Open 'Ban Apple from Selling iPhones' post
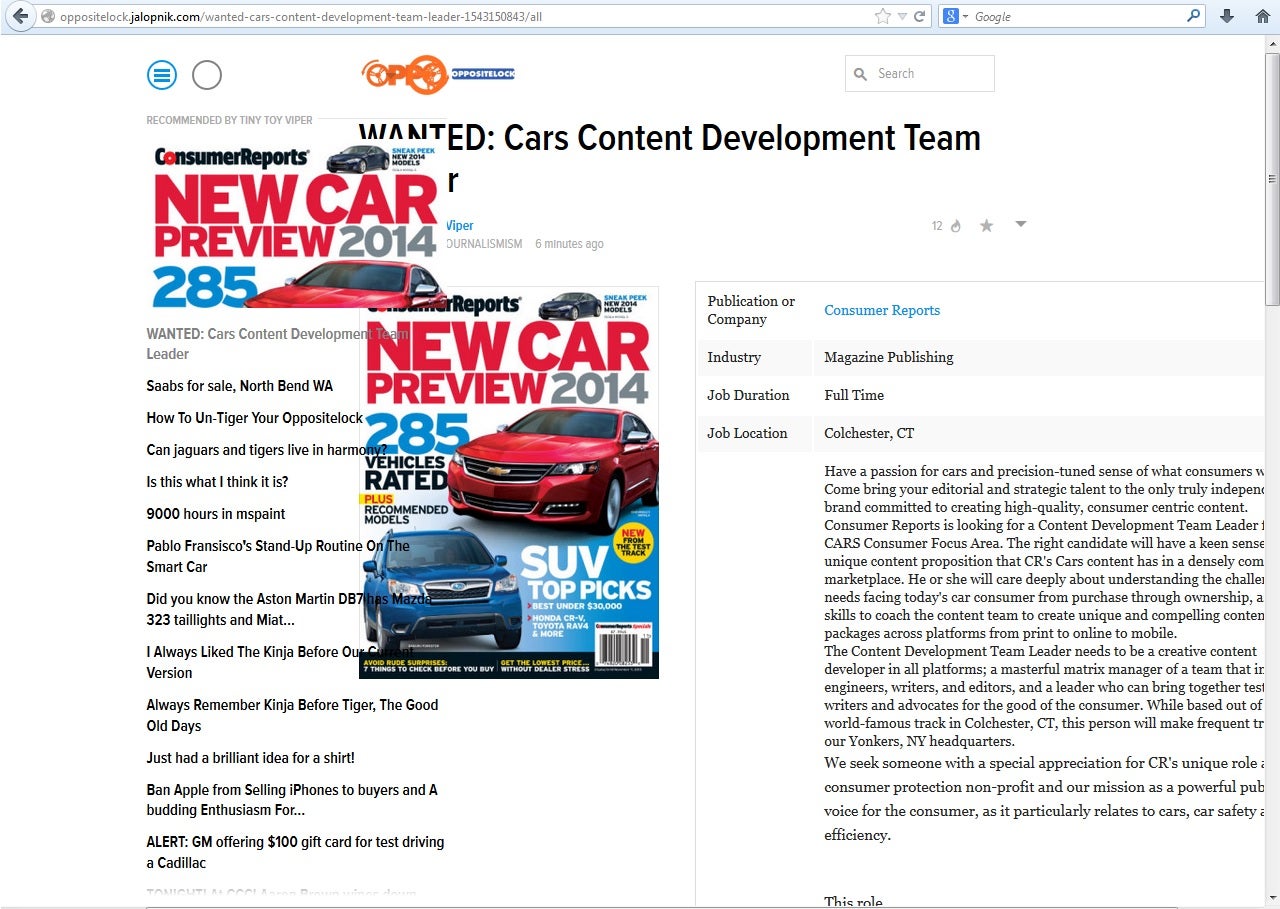This screenshot has width=1280, height=909. [x=292, y=800]
